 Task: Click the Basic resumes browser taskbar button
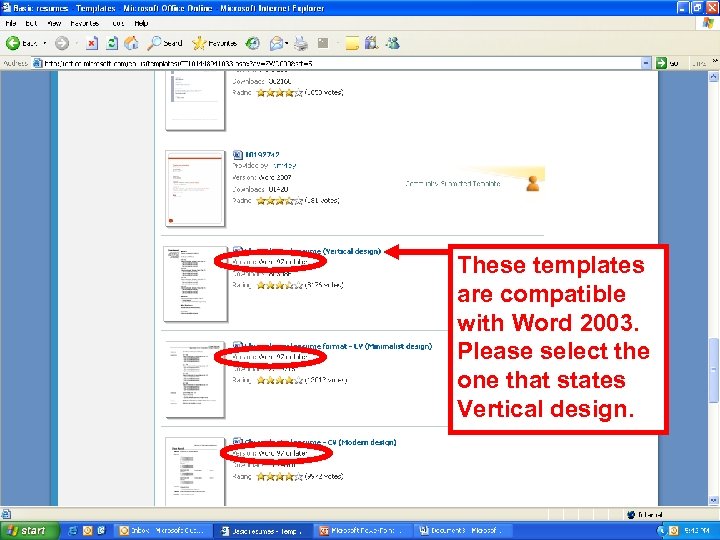[263, 531]
